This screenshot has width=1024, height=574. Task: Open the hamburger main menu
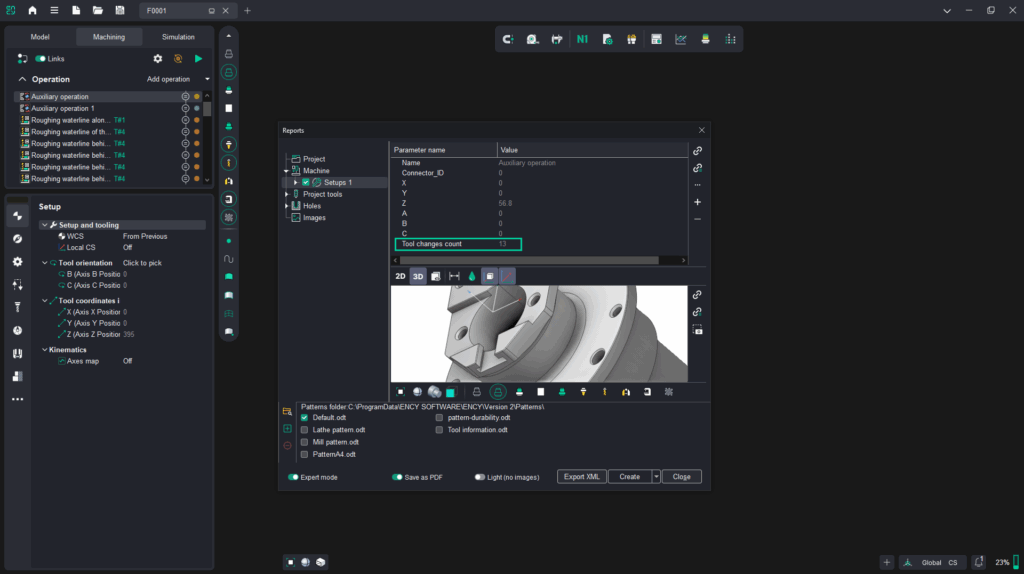[x=54, y=10]
